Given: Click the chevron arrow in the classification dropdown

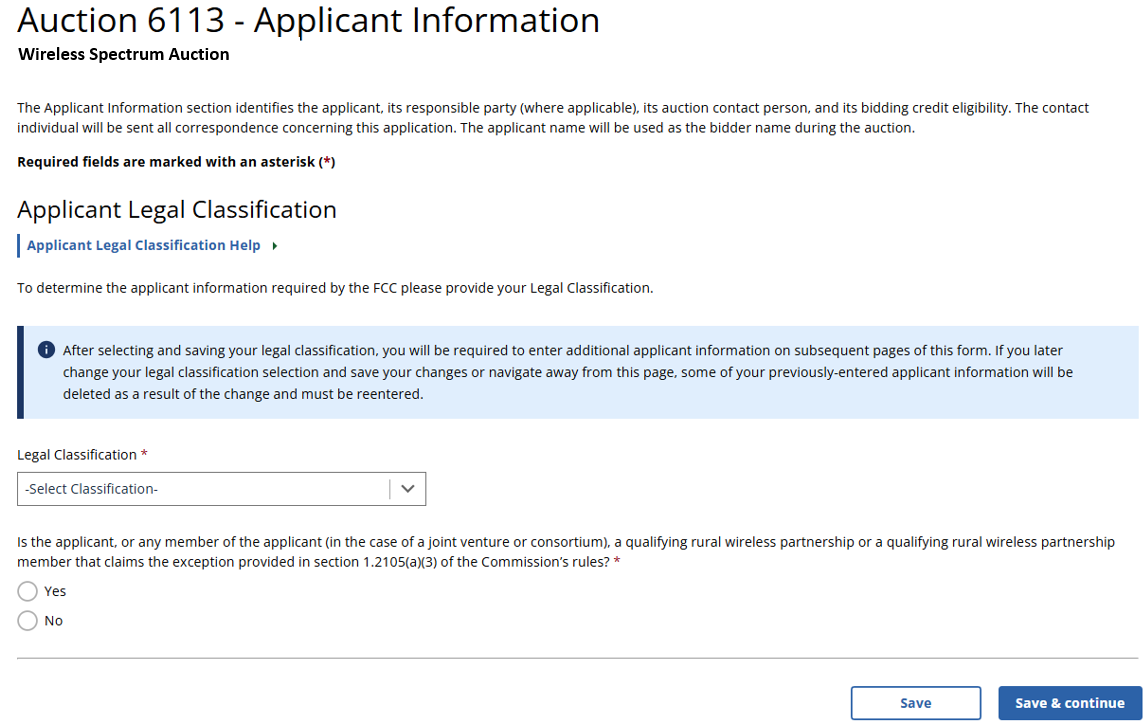Looking at the screenshot, I should click(x=407, y=489).
